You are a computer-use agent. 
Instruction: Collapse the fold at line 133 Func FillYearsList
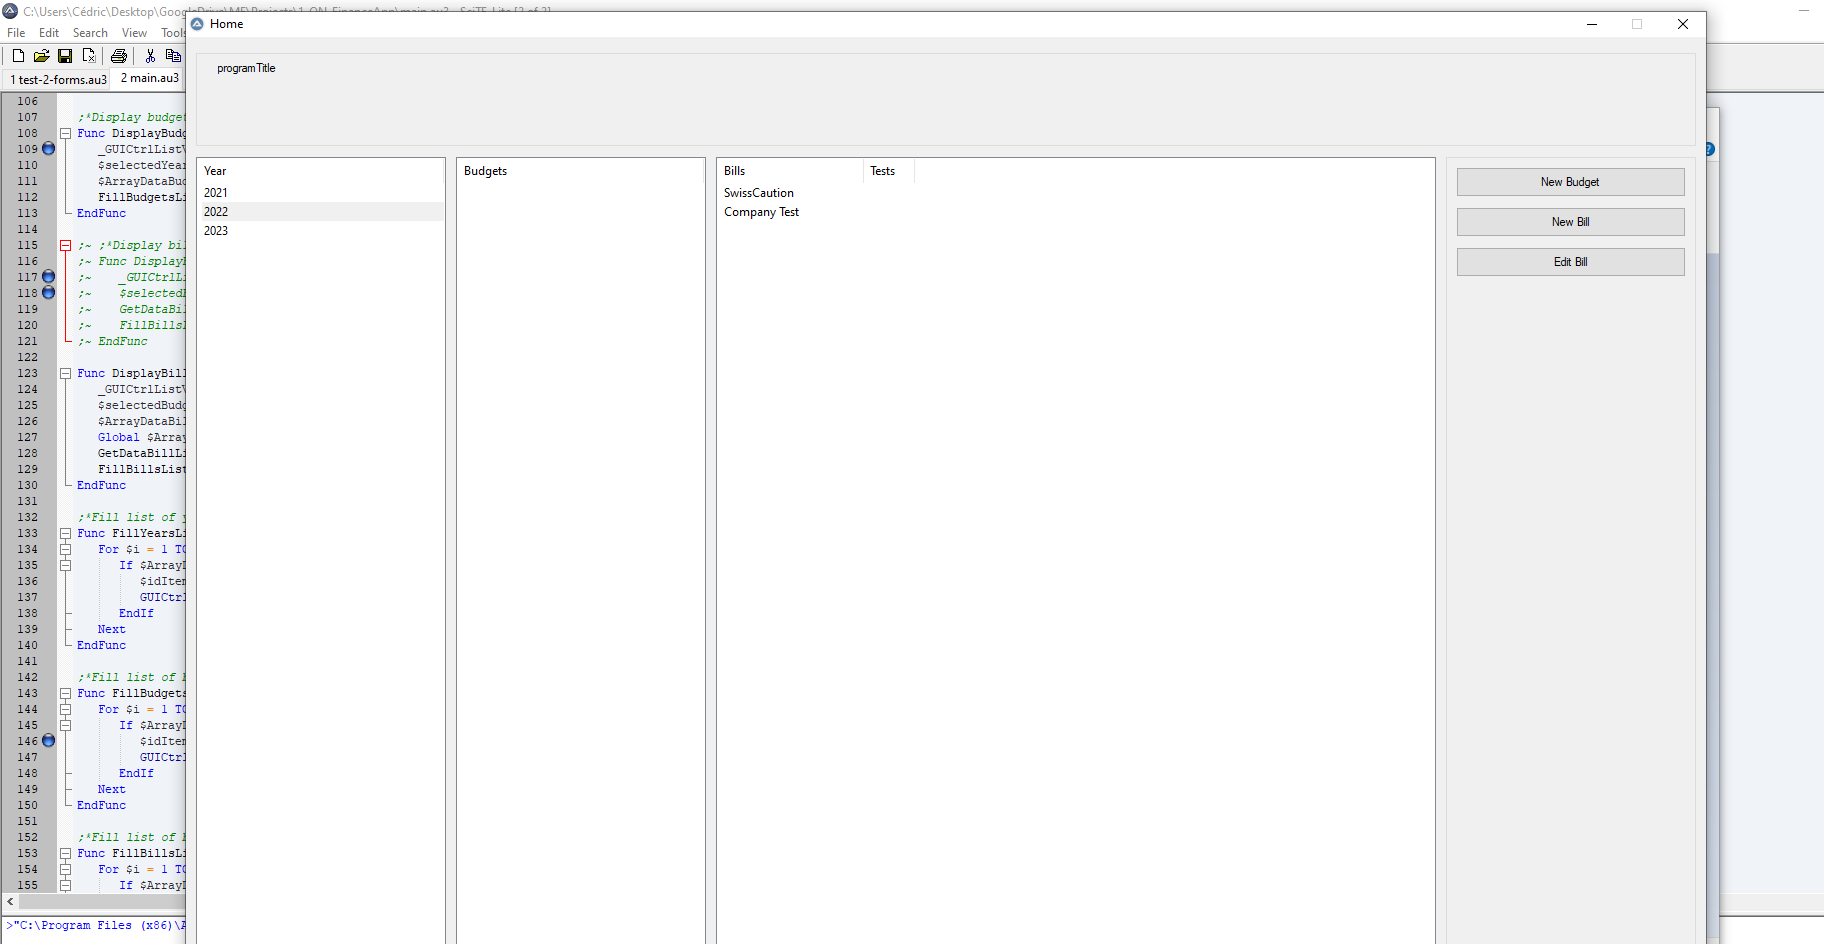(65, 533)
